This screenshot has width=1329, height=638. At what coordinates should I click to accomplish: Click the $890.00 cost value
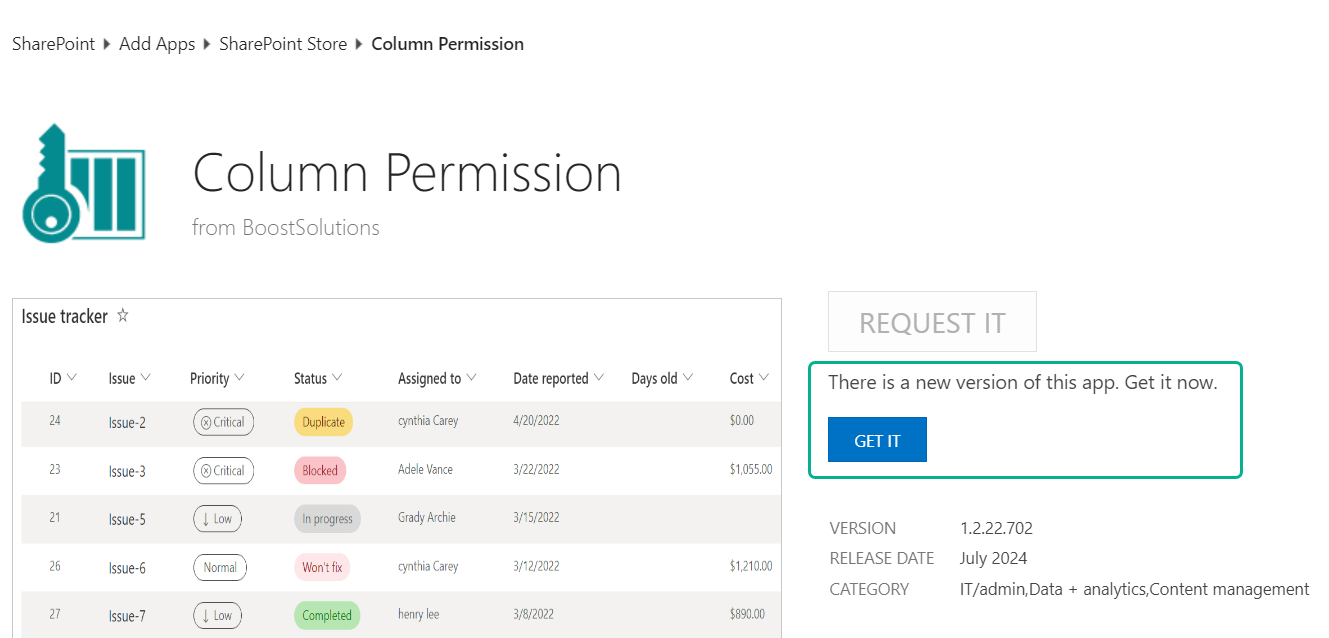tap(747, 614)
